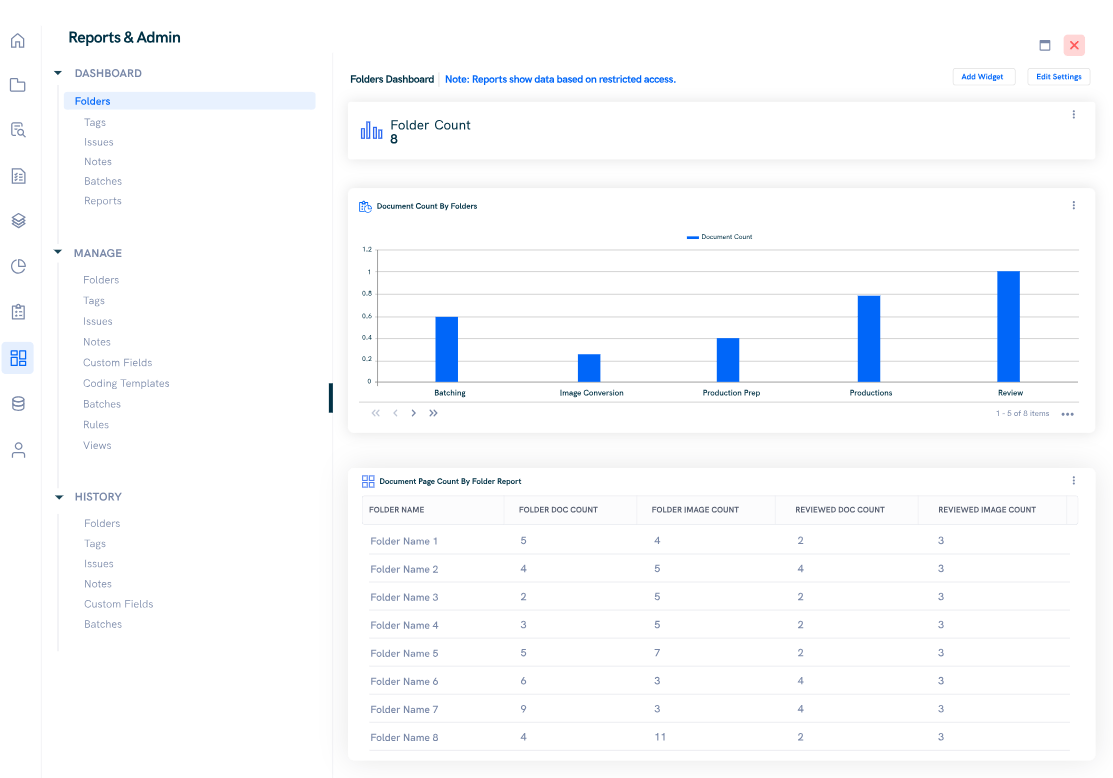This screenshot has width=1113, height=778.
Task: Select the Reports & Admin dashboard icon
Action: pyautogui.click(x=18, y=358)
